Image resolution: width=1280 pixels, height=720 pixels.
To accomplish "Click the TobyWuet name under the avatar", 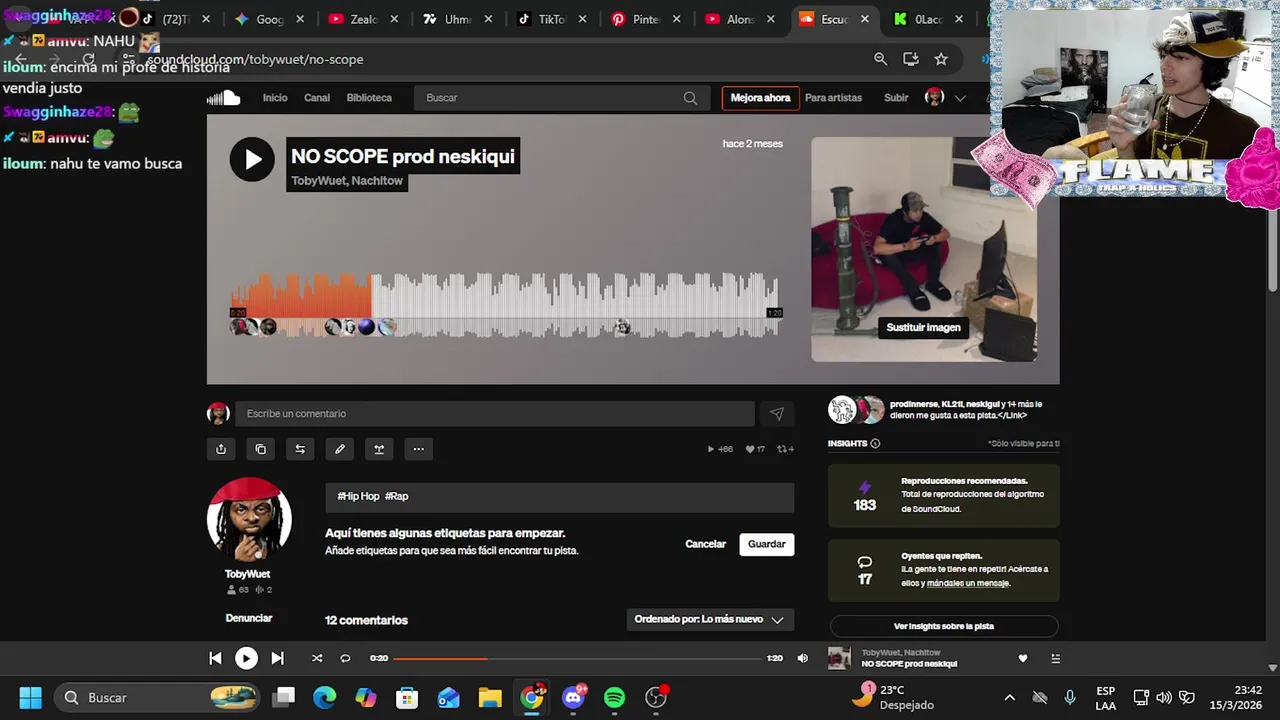I will point(247,574).
